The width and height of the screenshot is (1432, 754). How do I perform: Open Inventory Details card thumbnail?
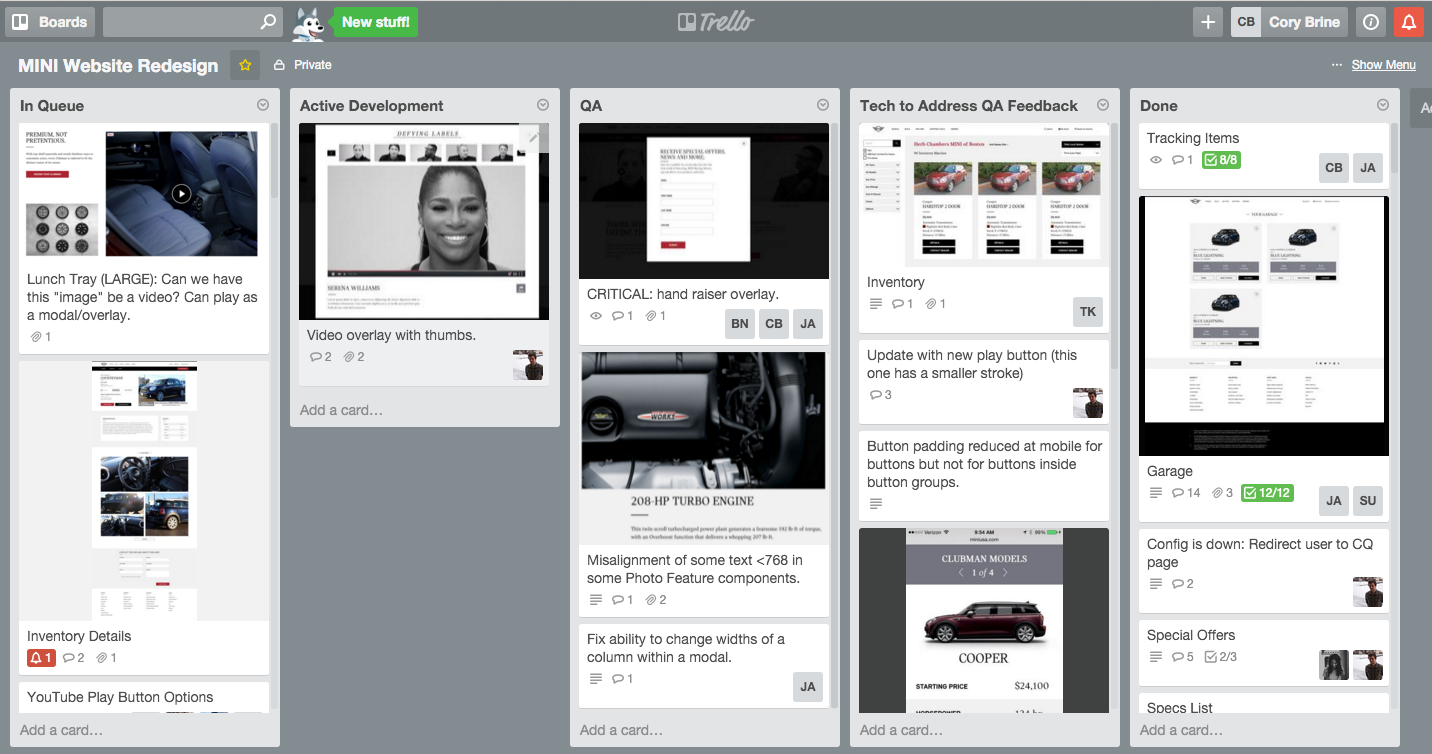(144, 491)
